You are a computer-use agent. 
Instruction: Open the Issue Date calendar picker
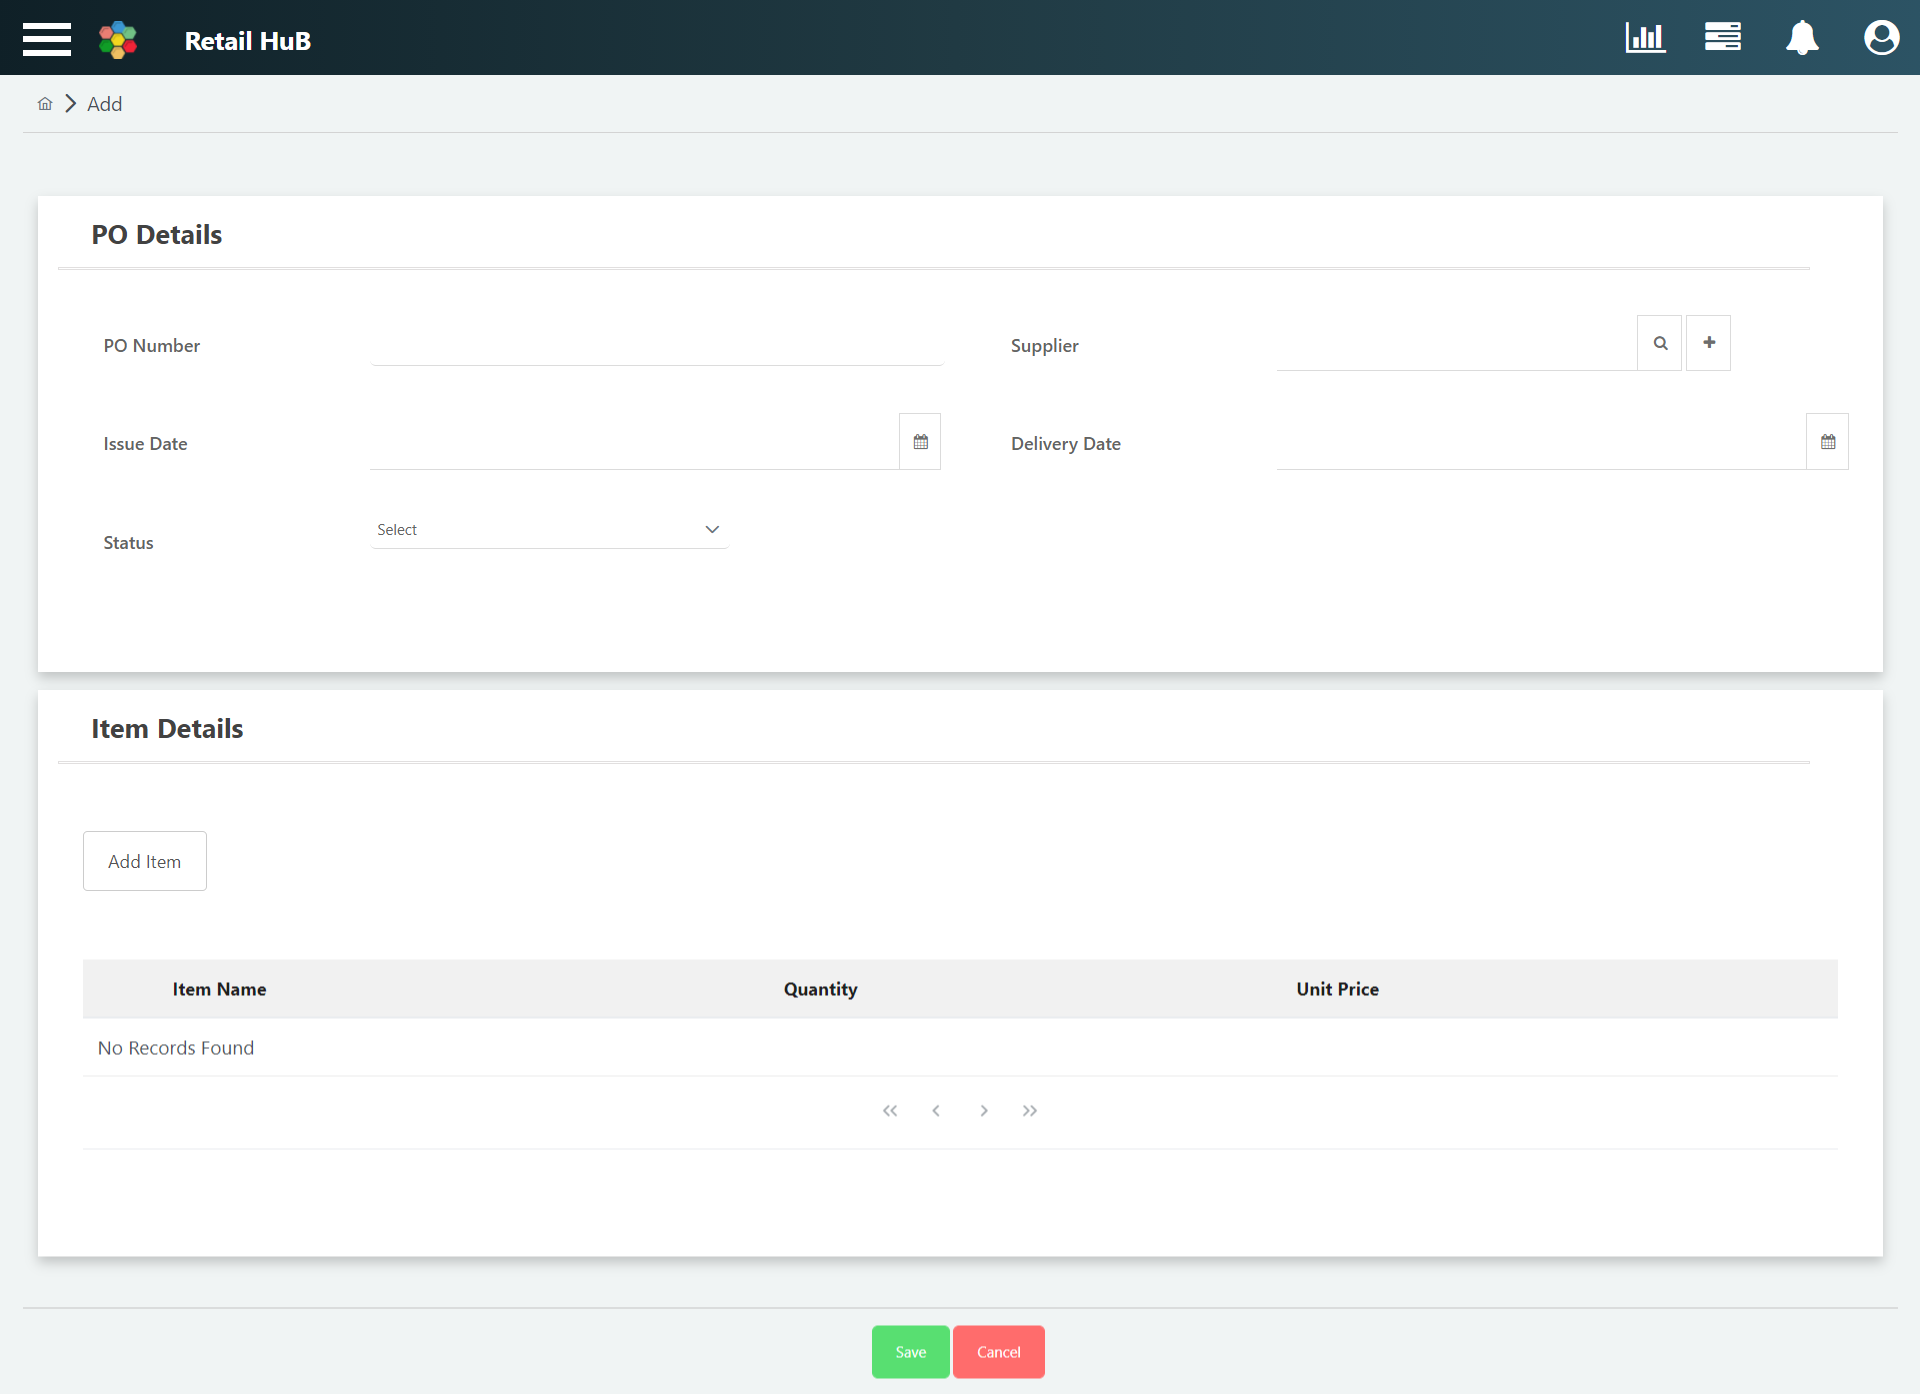click(920, 442)
